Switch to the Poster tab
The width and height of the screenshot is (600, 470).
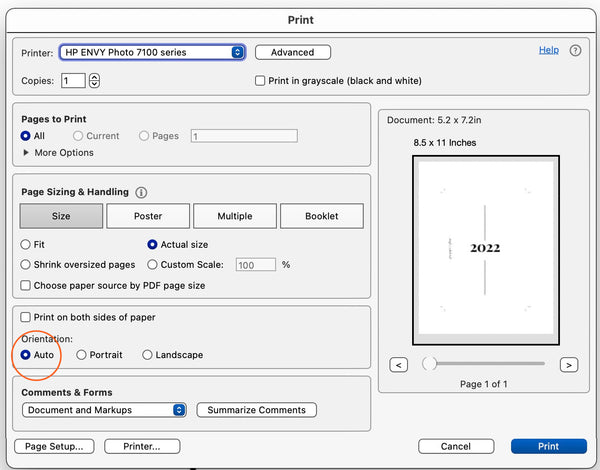click(148, 216)
